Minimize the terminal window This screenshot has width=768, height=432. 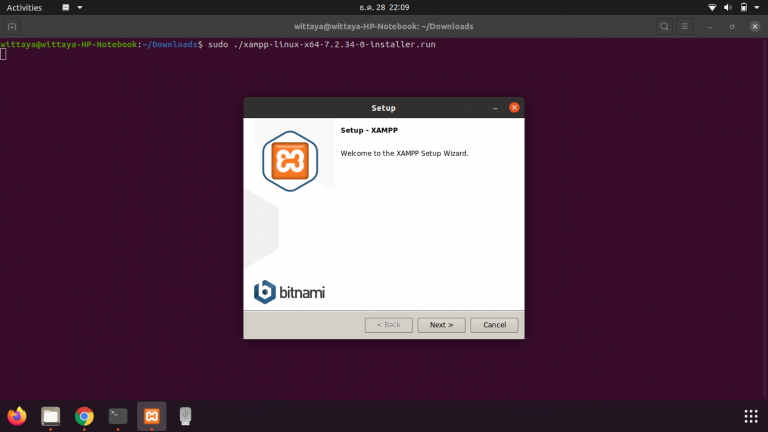(710, 26)
